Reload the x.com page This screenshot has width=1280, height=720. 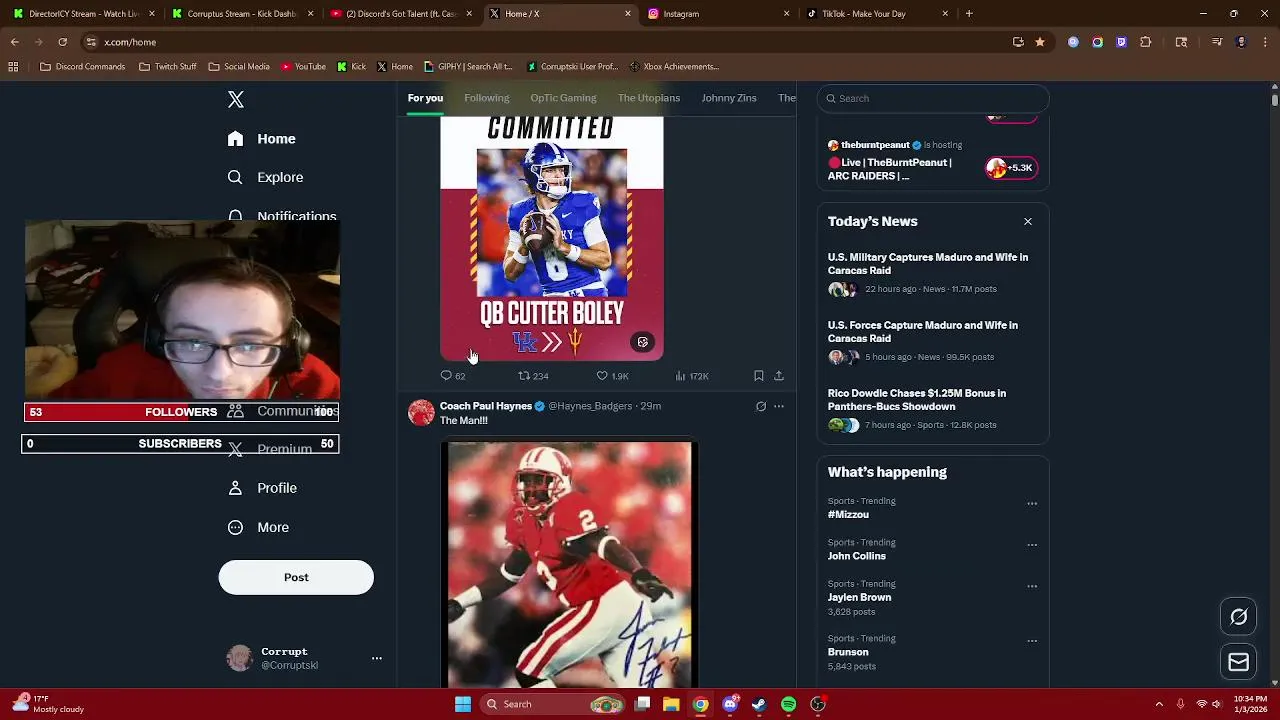[62, 42]
